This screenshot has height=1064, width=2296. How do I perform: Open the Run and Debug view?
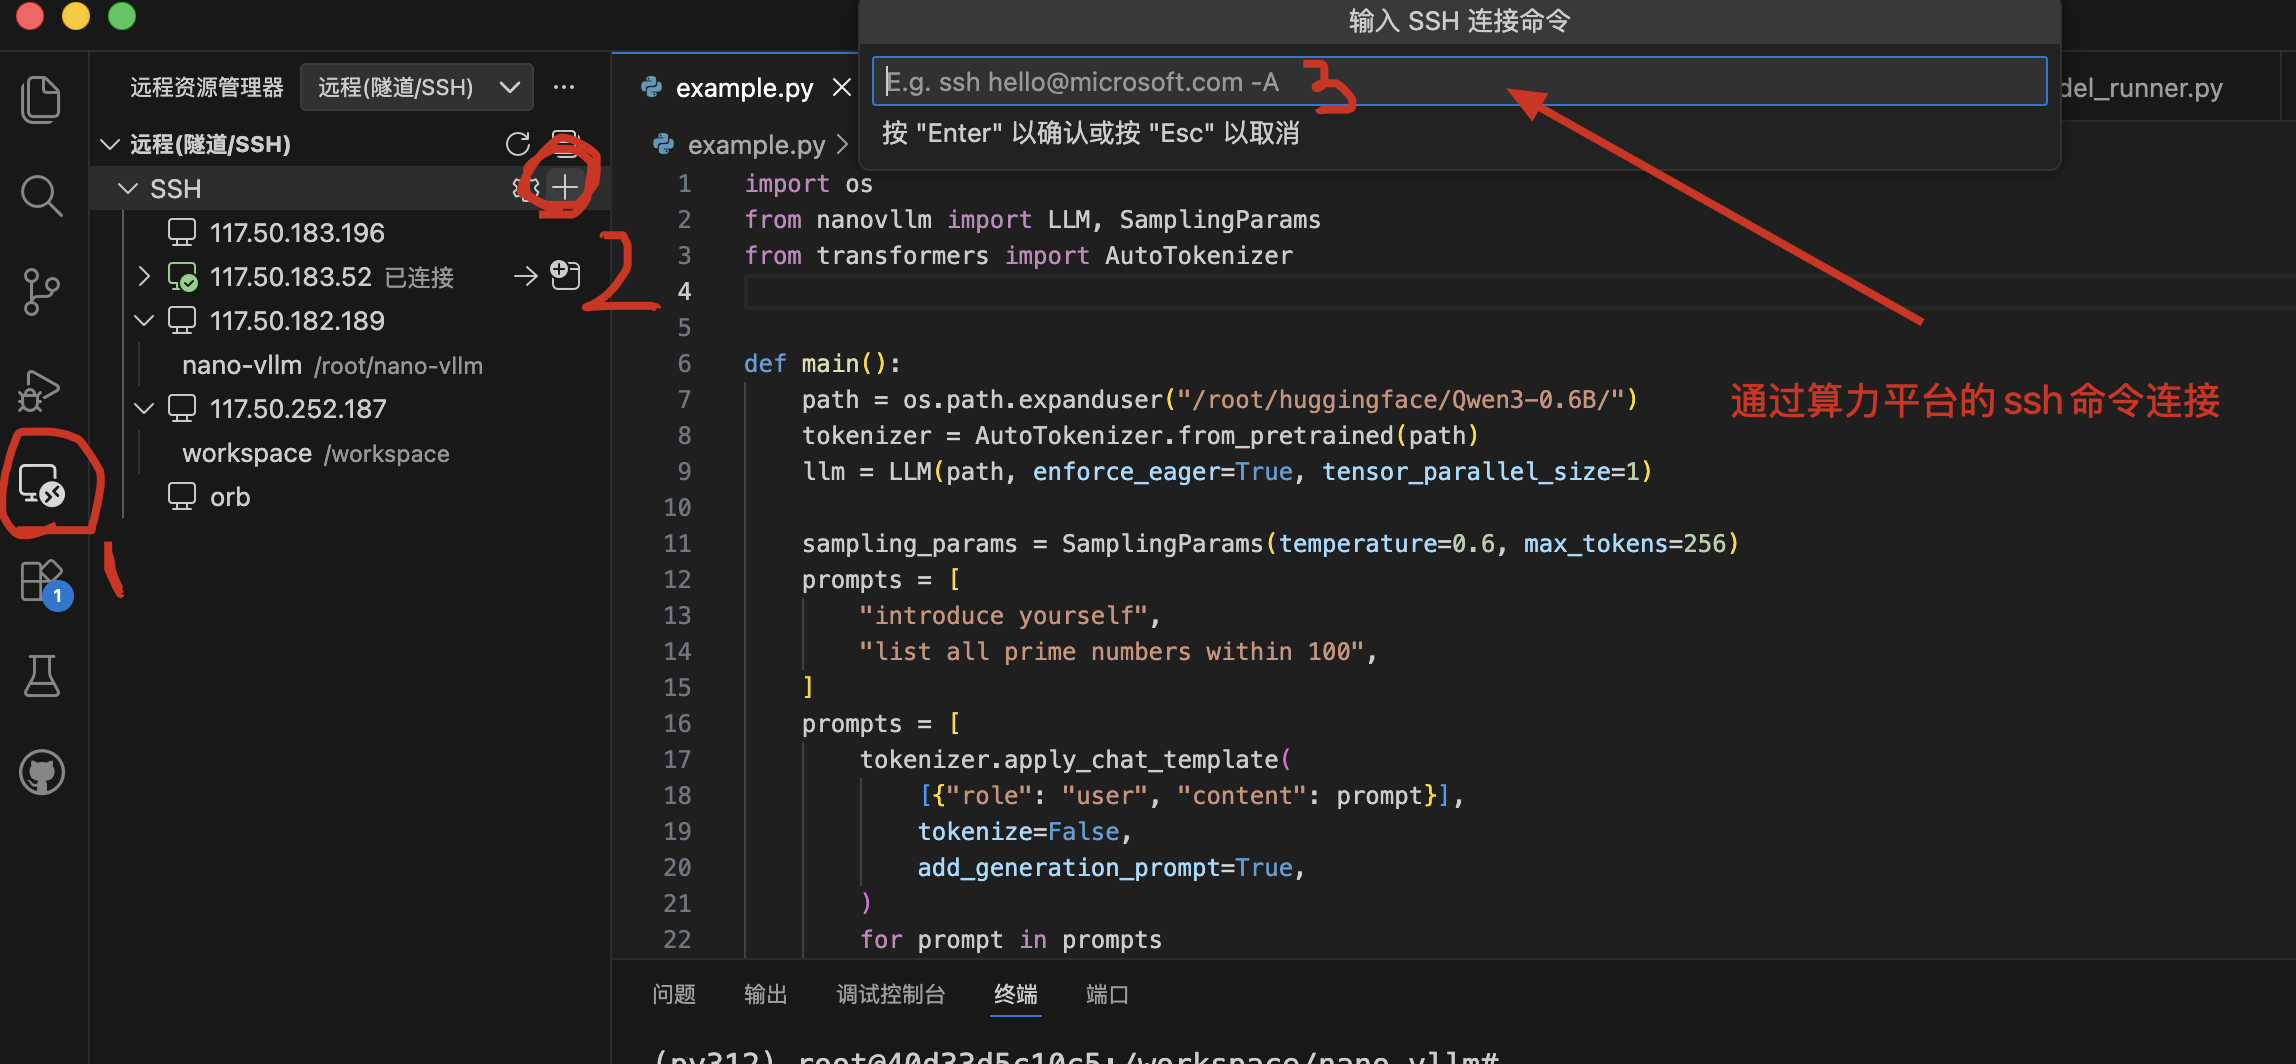coord(41,390)
